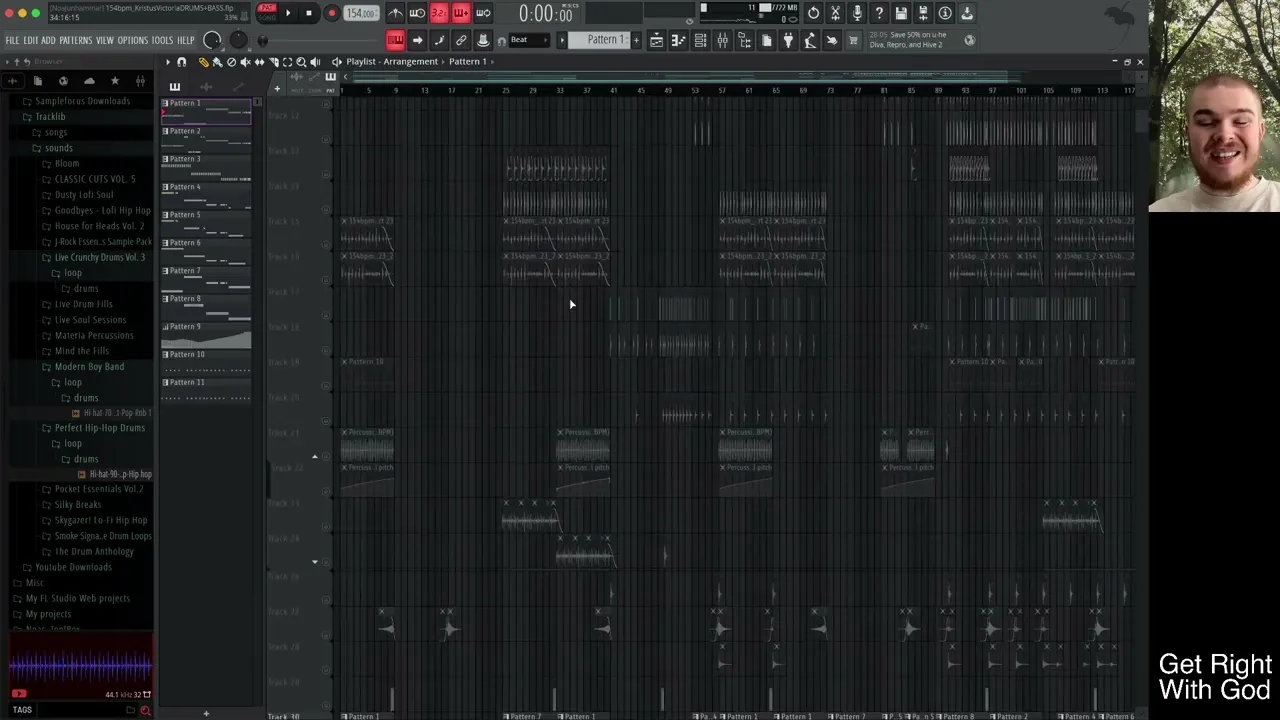Image resolution: width=1280 pixels, height=720 pixels.
Task: Open the Piano roll view icon
Action: [678, 40]
